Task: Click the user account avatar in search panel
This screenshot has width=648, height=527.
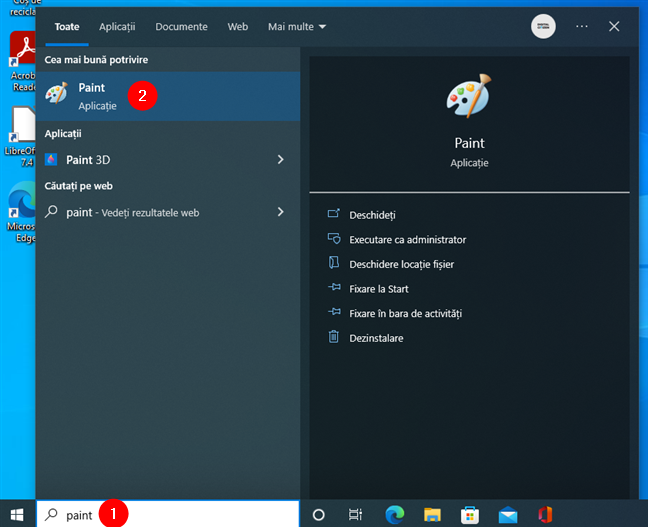Action: pos(543,26)
